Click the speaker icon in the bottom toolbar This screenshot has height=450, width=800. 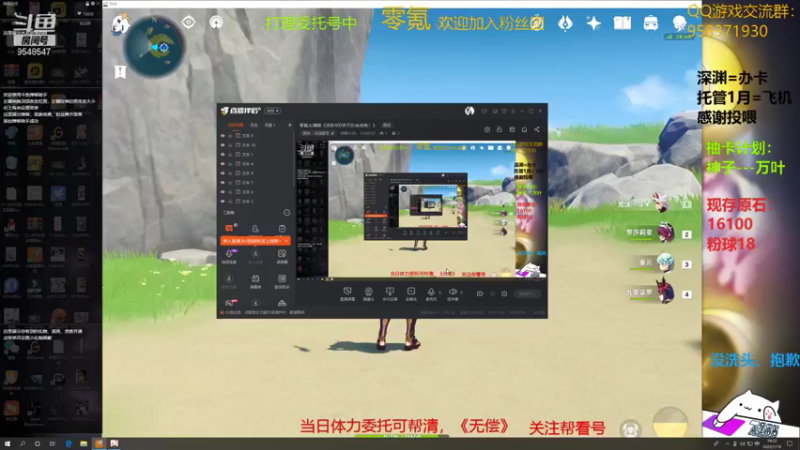click(x=453, y=292)
